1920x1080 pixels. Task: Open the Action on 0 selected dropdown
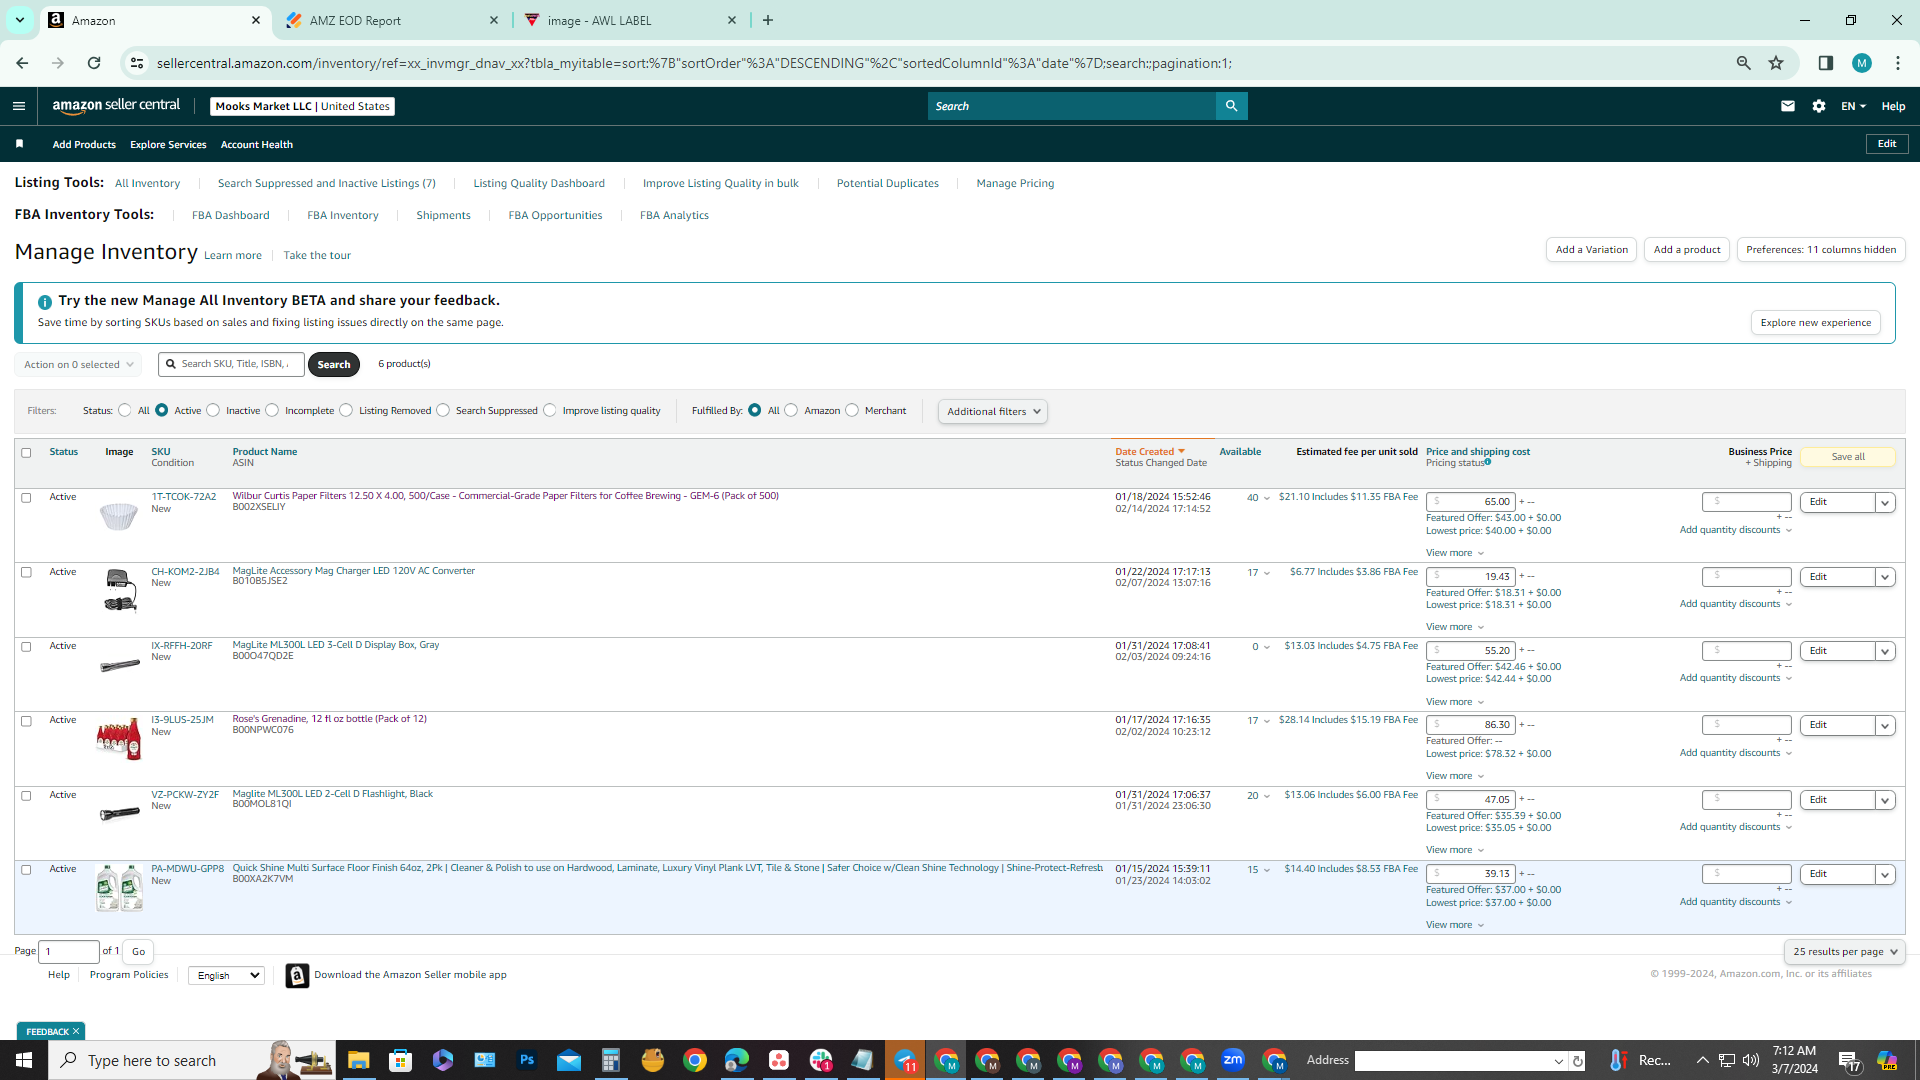[78, 365]
